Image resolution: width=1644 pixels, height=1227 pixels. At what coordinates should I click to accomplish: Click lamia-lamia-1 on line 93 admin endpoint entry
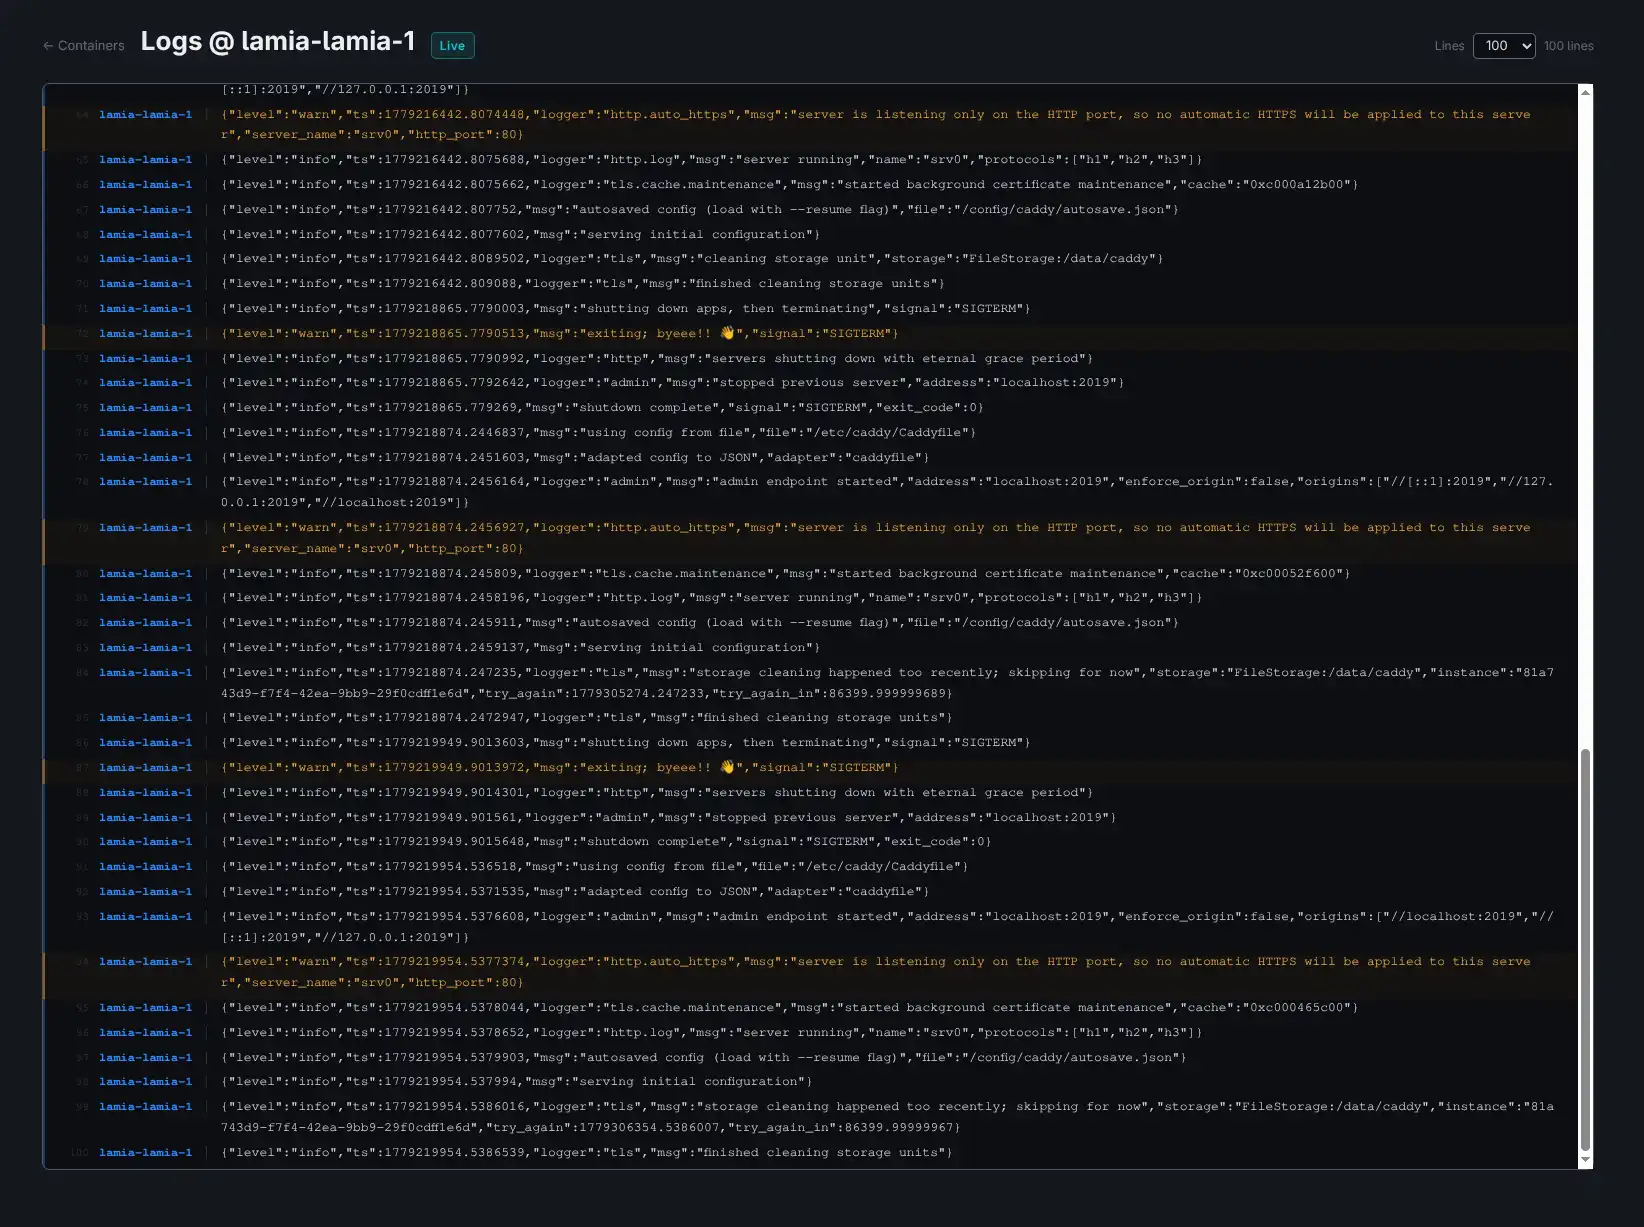(145, 917)
